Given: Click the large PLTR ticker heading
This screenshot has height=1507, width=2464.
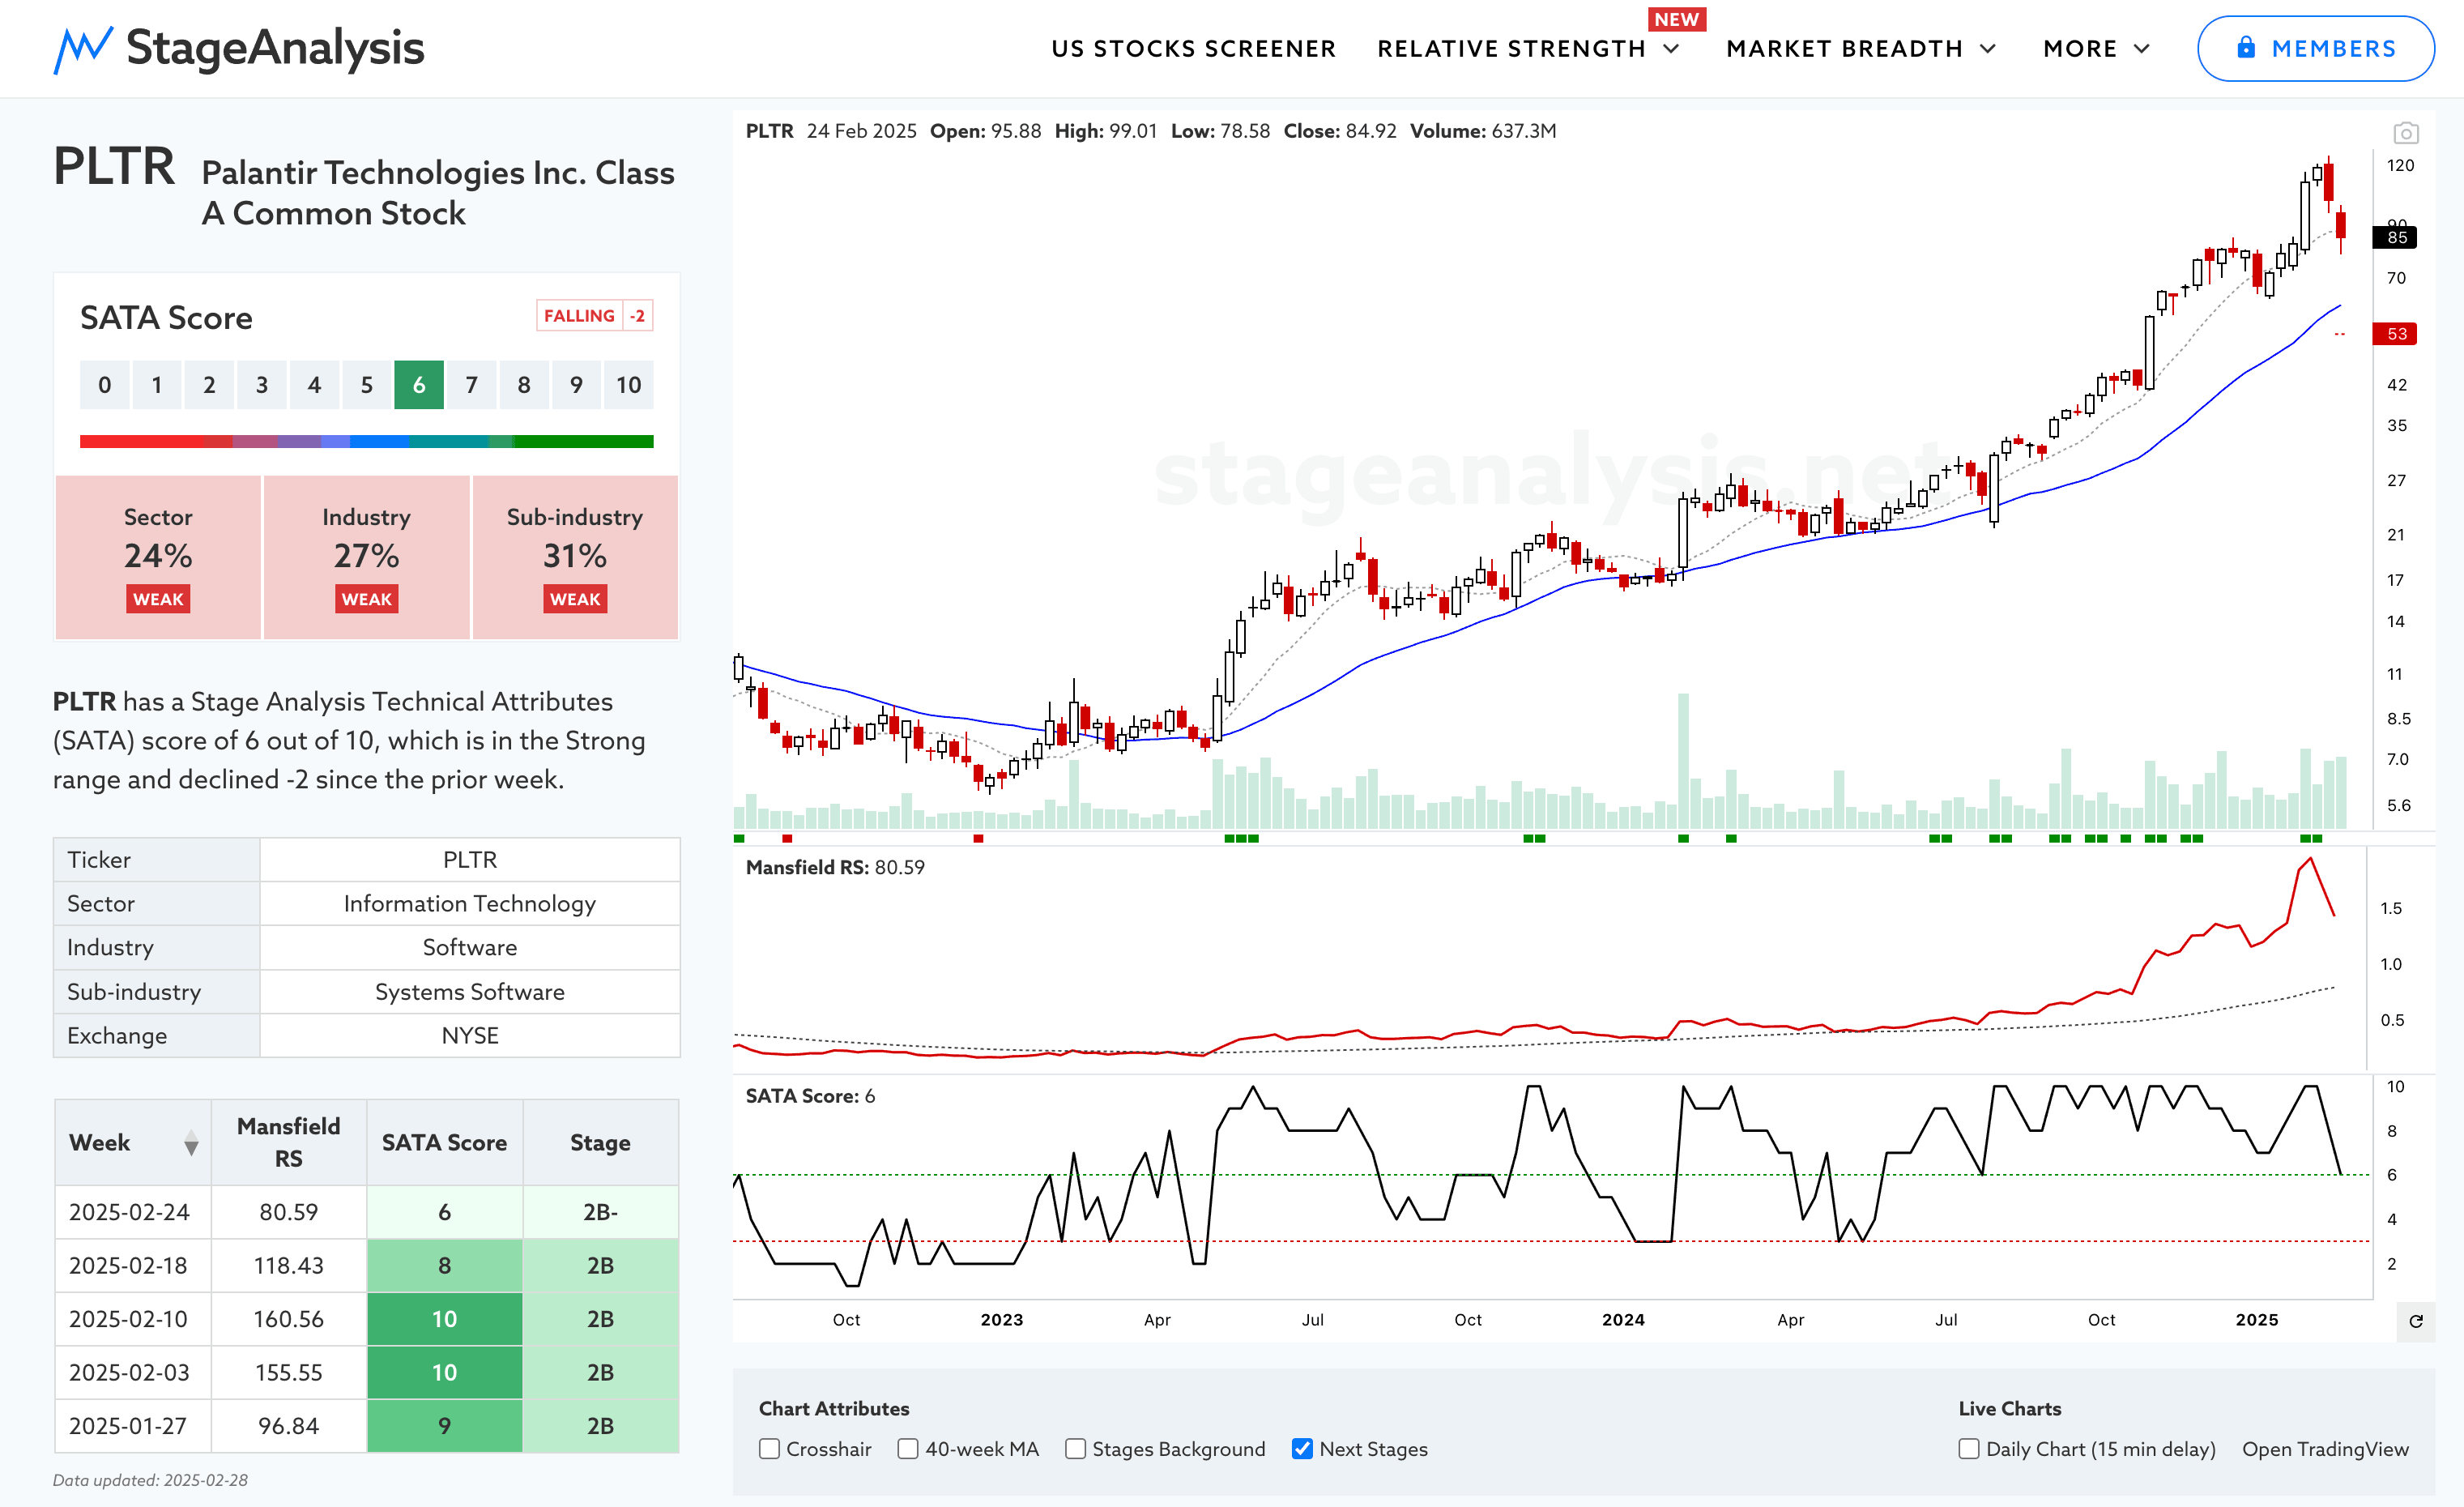Looking at the screenshot, I should pyautogui.click(x=114, y=167).
